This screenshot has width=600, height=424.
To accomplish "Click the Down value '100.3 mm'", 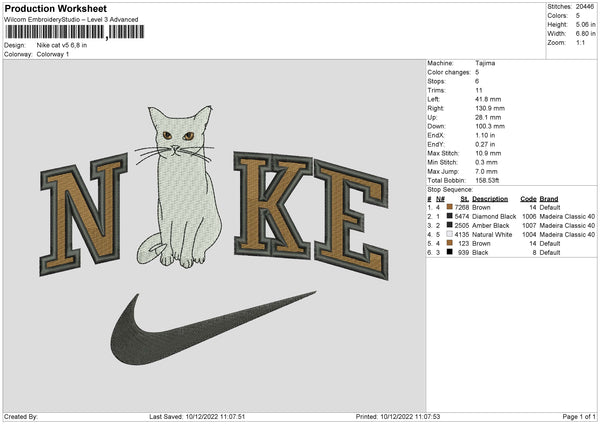I will 490,126.
